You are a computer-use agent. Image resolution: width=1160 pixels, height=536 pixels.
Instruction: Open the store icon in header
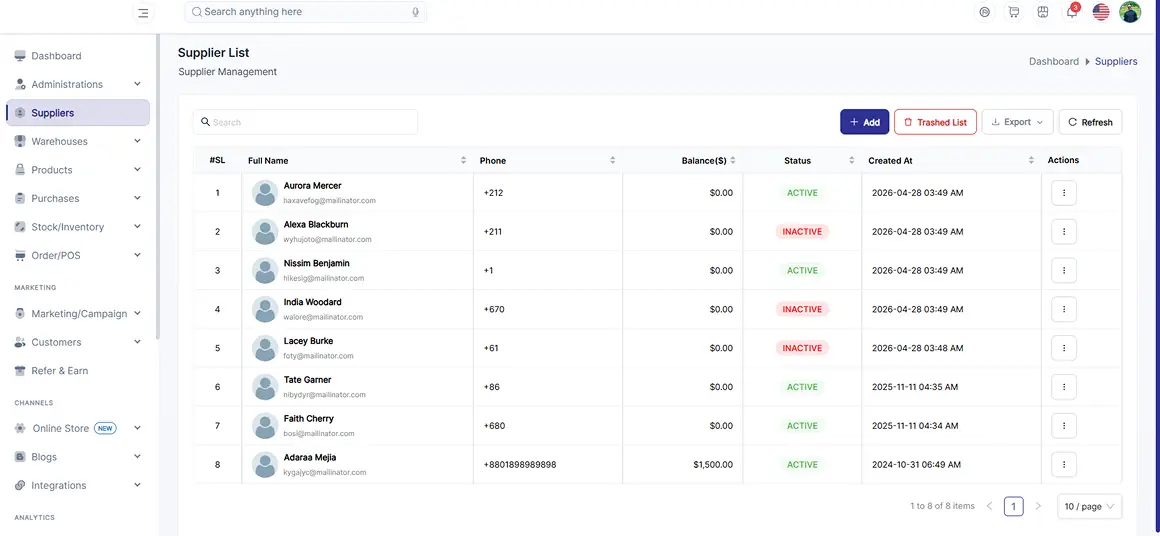(1042, 12)
